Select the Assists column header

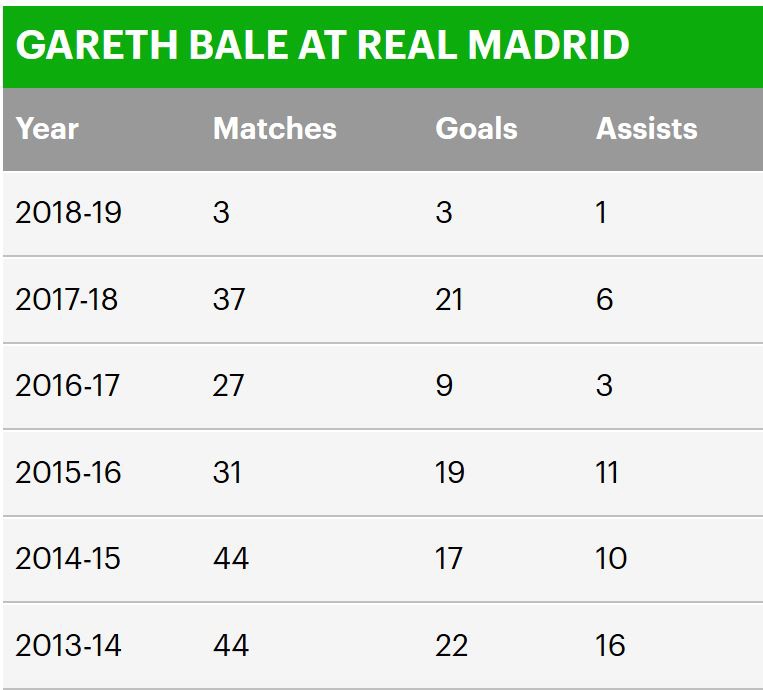[647, 128]
